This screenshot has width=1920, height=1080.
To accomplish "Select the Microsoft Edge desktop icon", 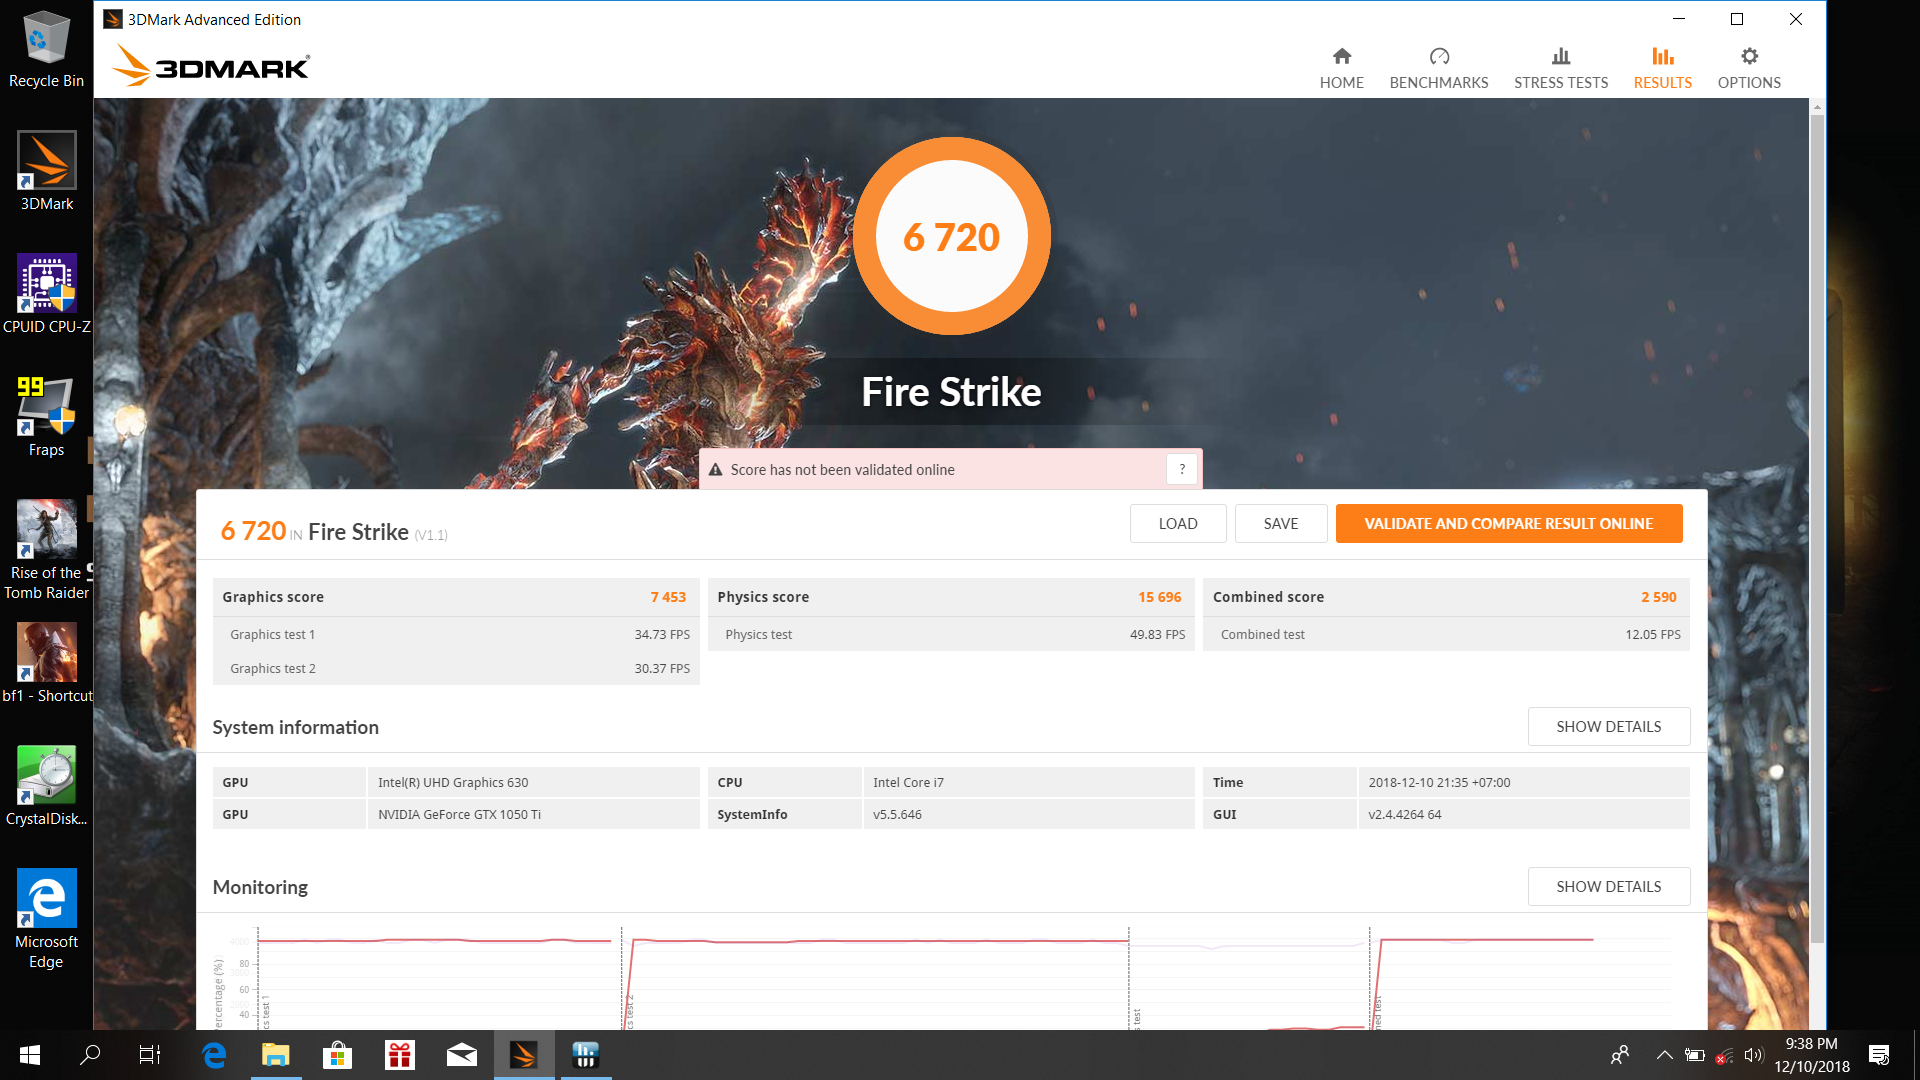I will tap(46, 919).
